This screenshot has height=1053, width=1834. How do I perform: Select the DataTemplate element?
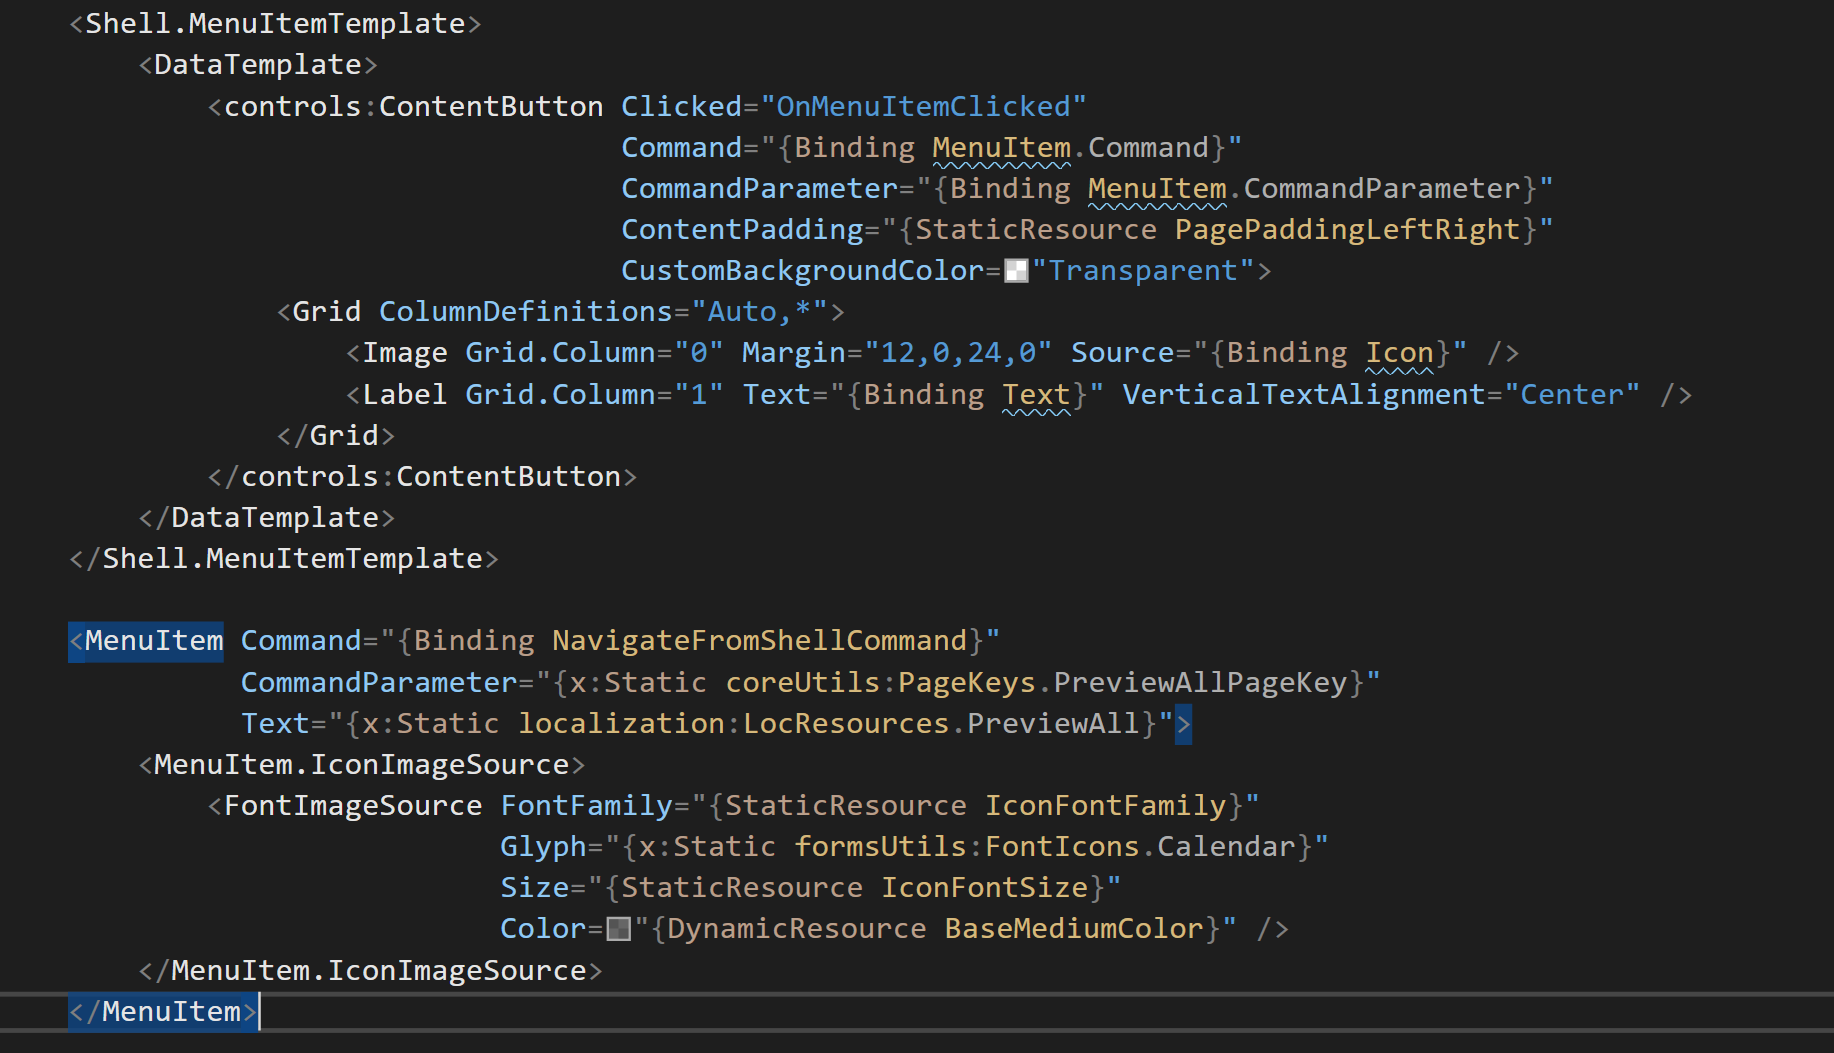pyautogui.click(x=258, y=63)
